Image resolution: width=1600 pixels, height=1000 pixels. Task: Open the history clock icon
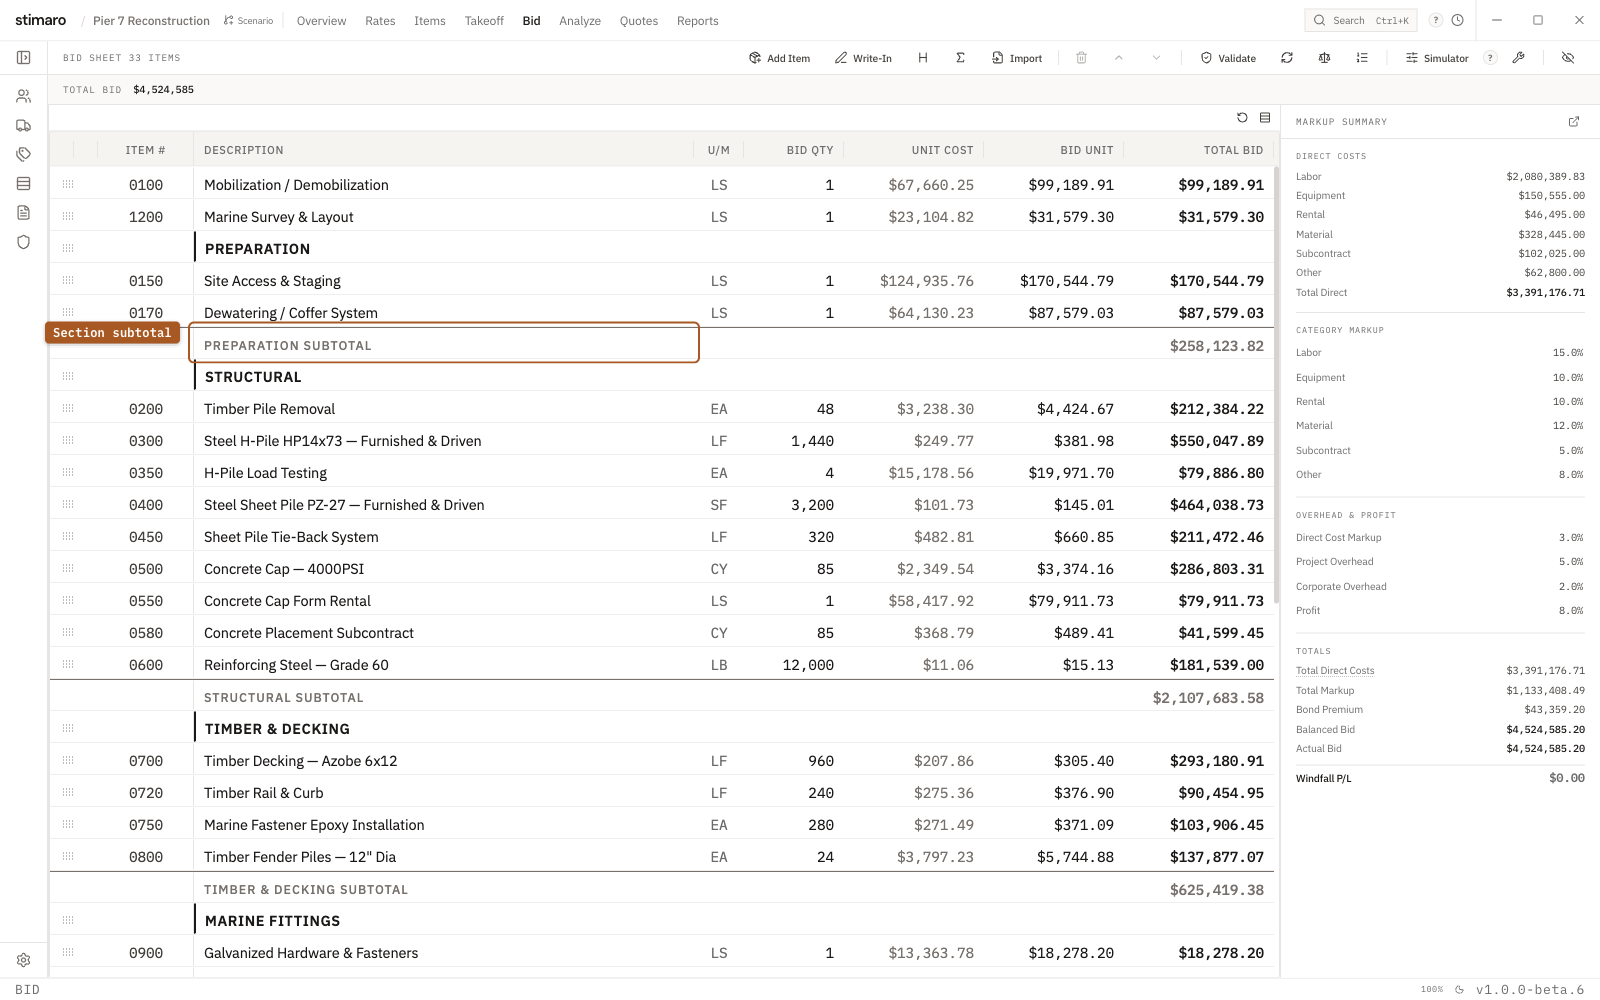click(x=1458, y=20)
